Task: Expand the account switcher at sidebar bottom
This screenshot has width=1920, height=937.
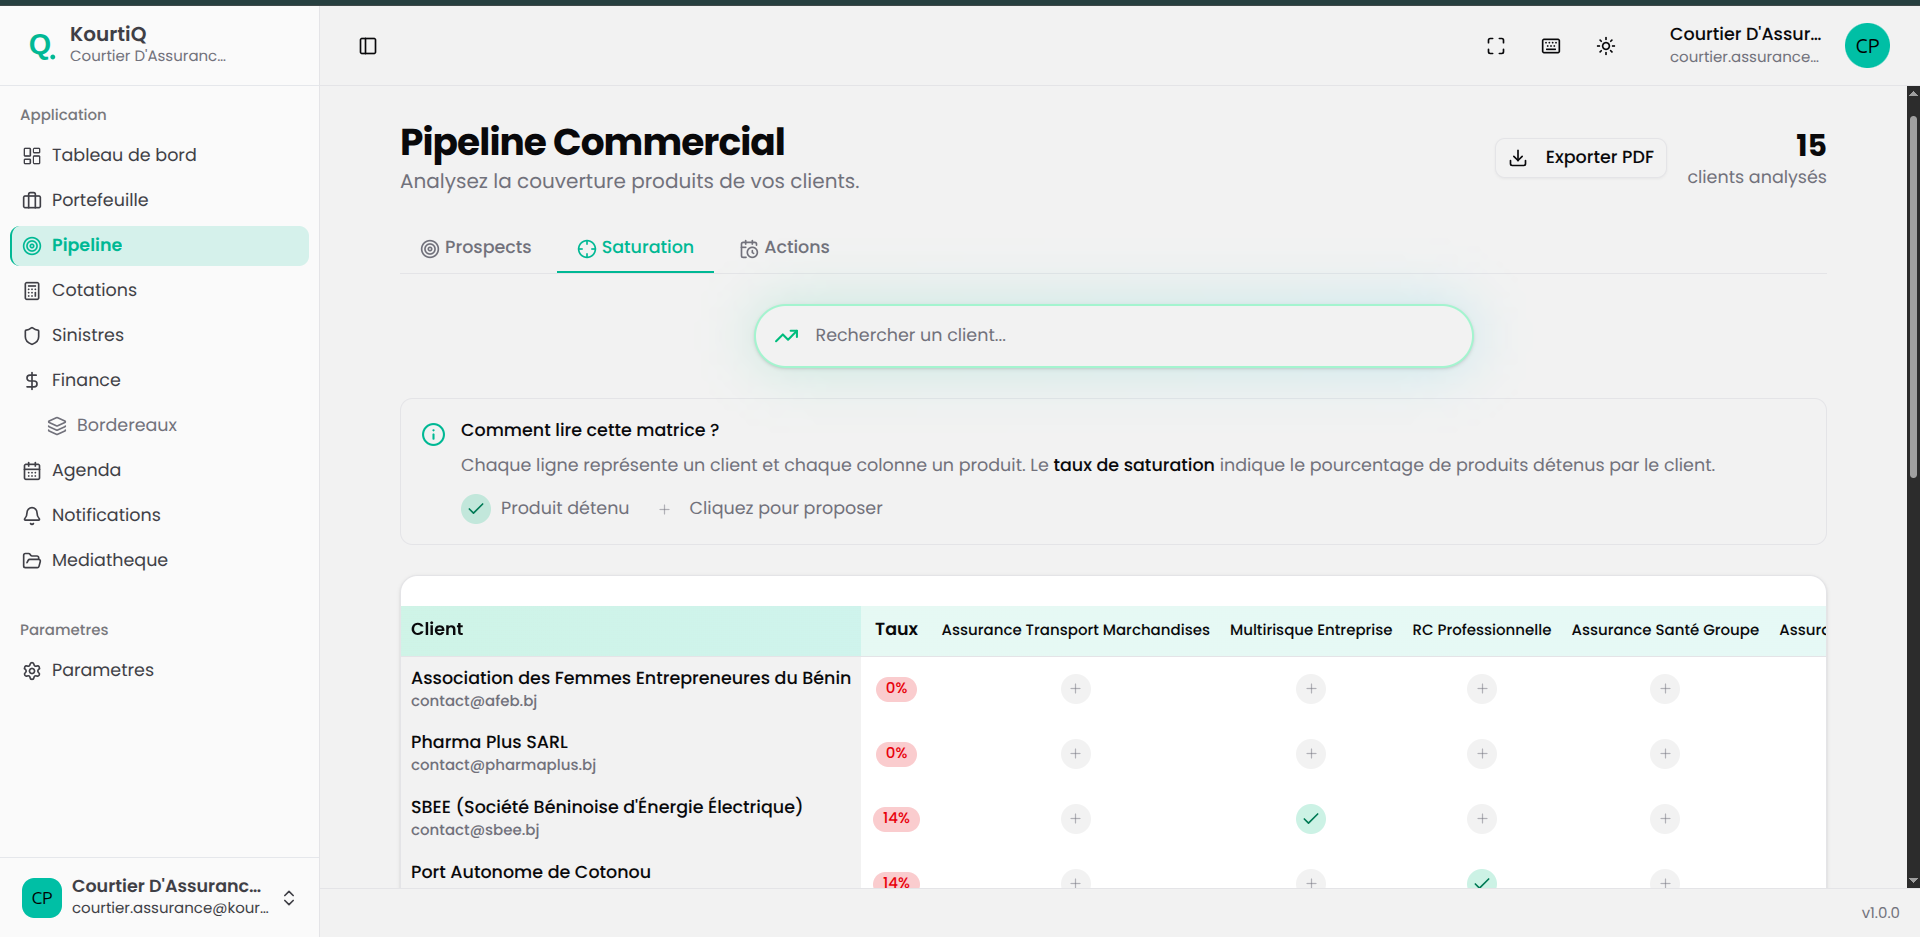Action: click(289, 898)
